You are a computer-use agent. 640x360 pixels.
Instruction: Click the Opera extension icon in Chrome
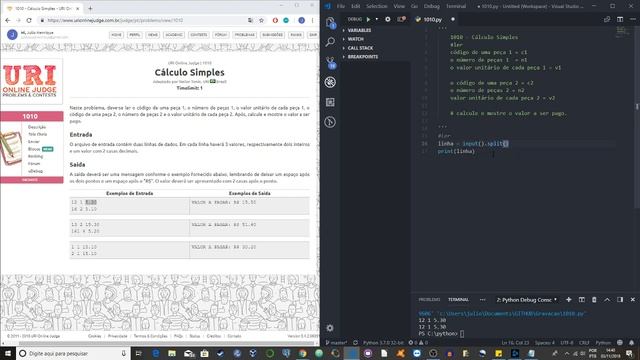pos(275,20)
